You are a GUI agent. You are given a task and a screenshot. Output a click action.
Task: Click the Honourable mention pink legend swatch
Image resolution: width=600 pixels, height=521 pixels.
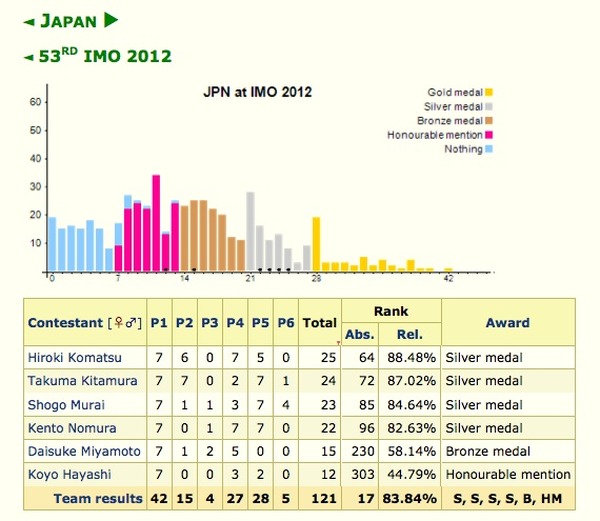pos(489,135)
